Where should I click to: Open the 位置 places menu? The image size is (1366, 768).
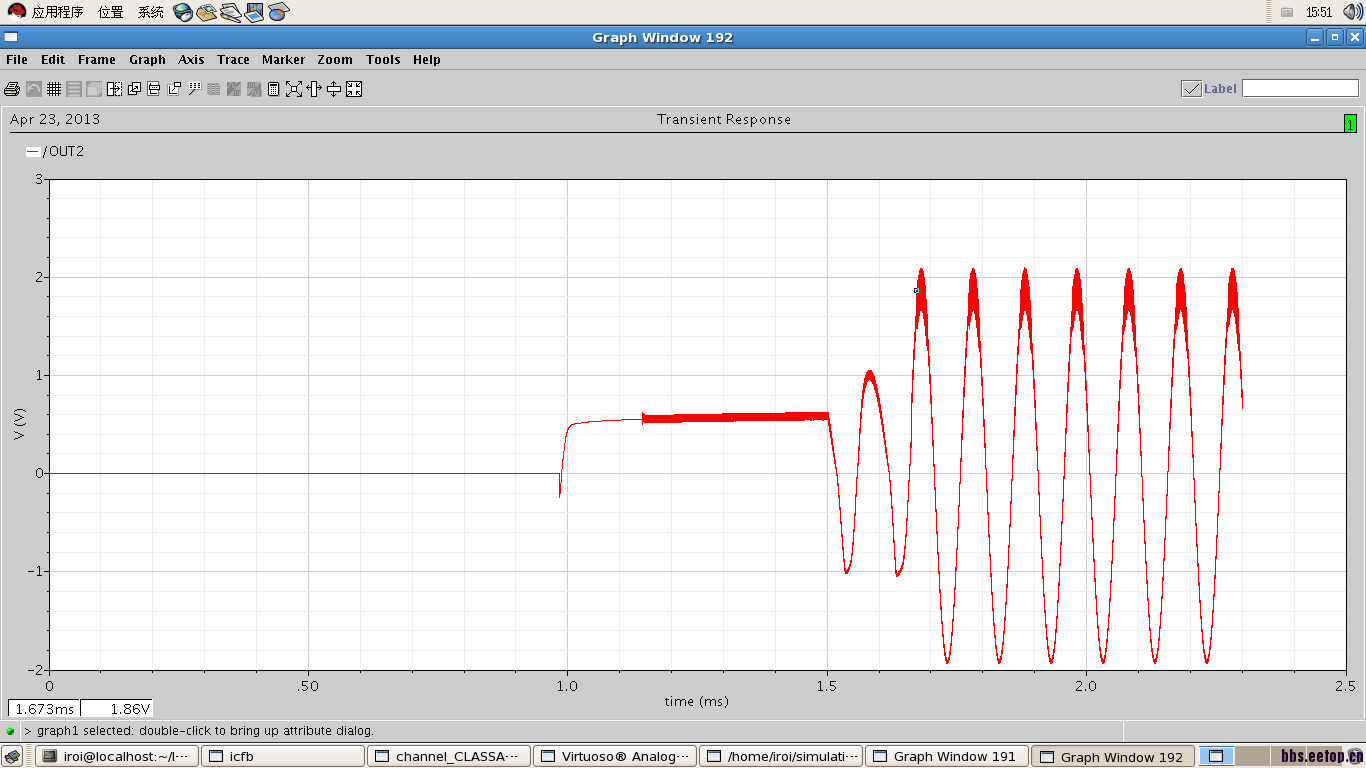point(111,12)
